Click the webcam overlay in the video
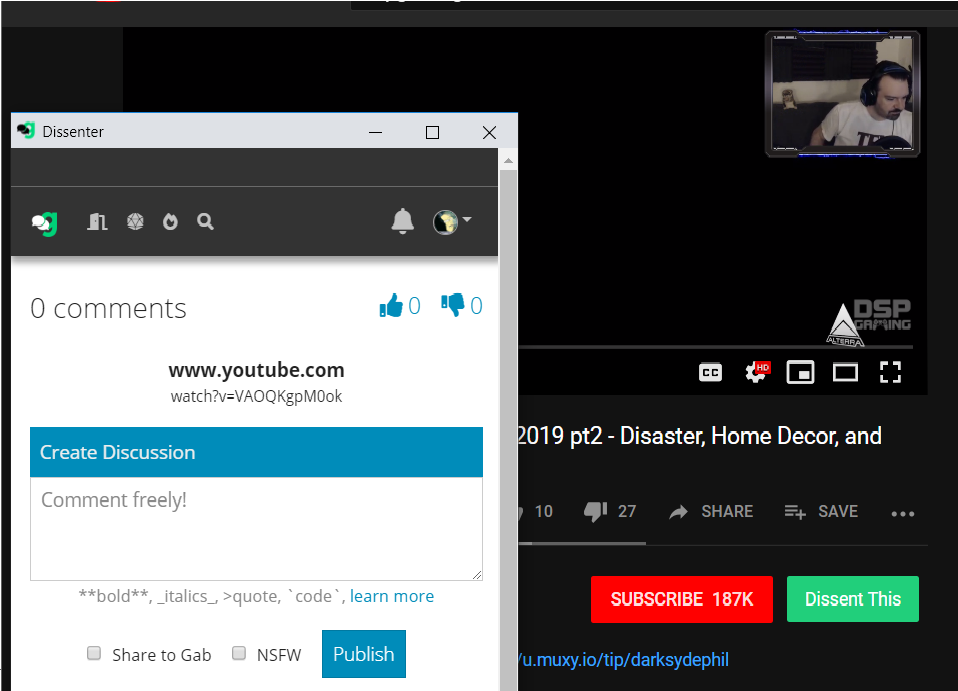 click(843, 93)
